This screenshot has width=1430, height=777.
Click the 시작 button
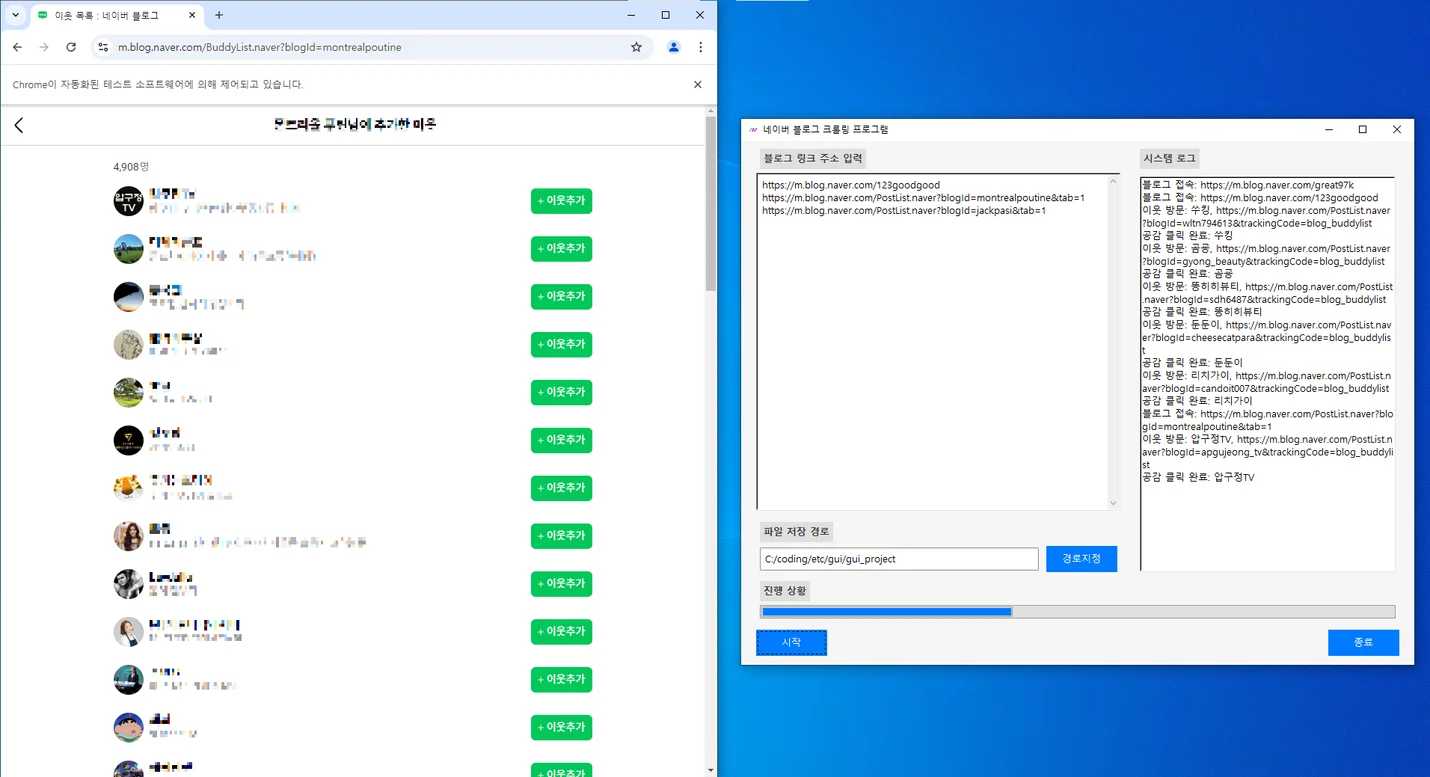(791, 642)
